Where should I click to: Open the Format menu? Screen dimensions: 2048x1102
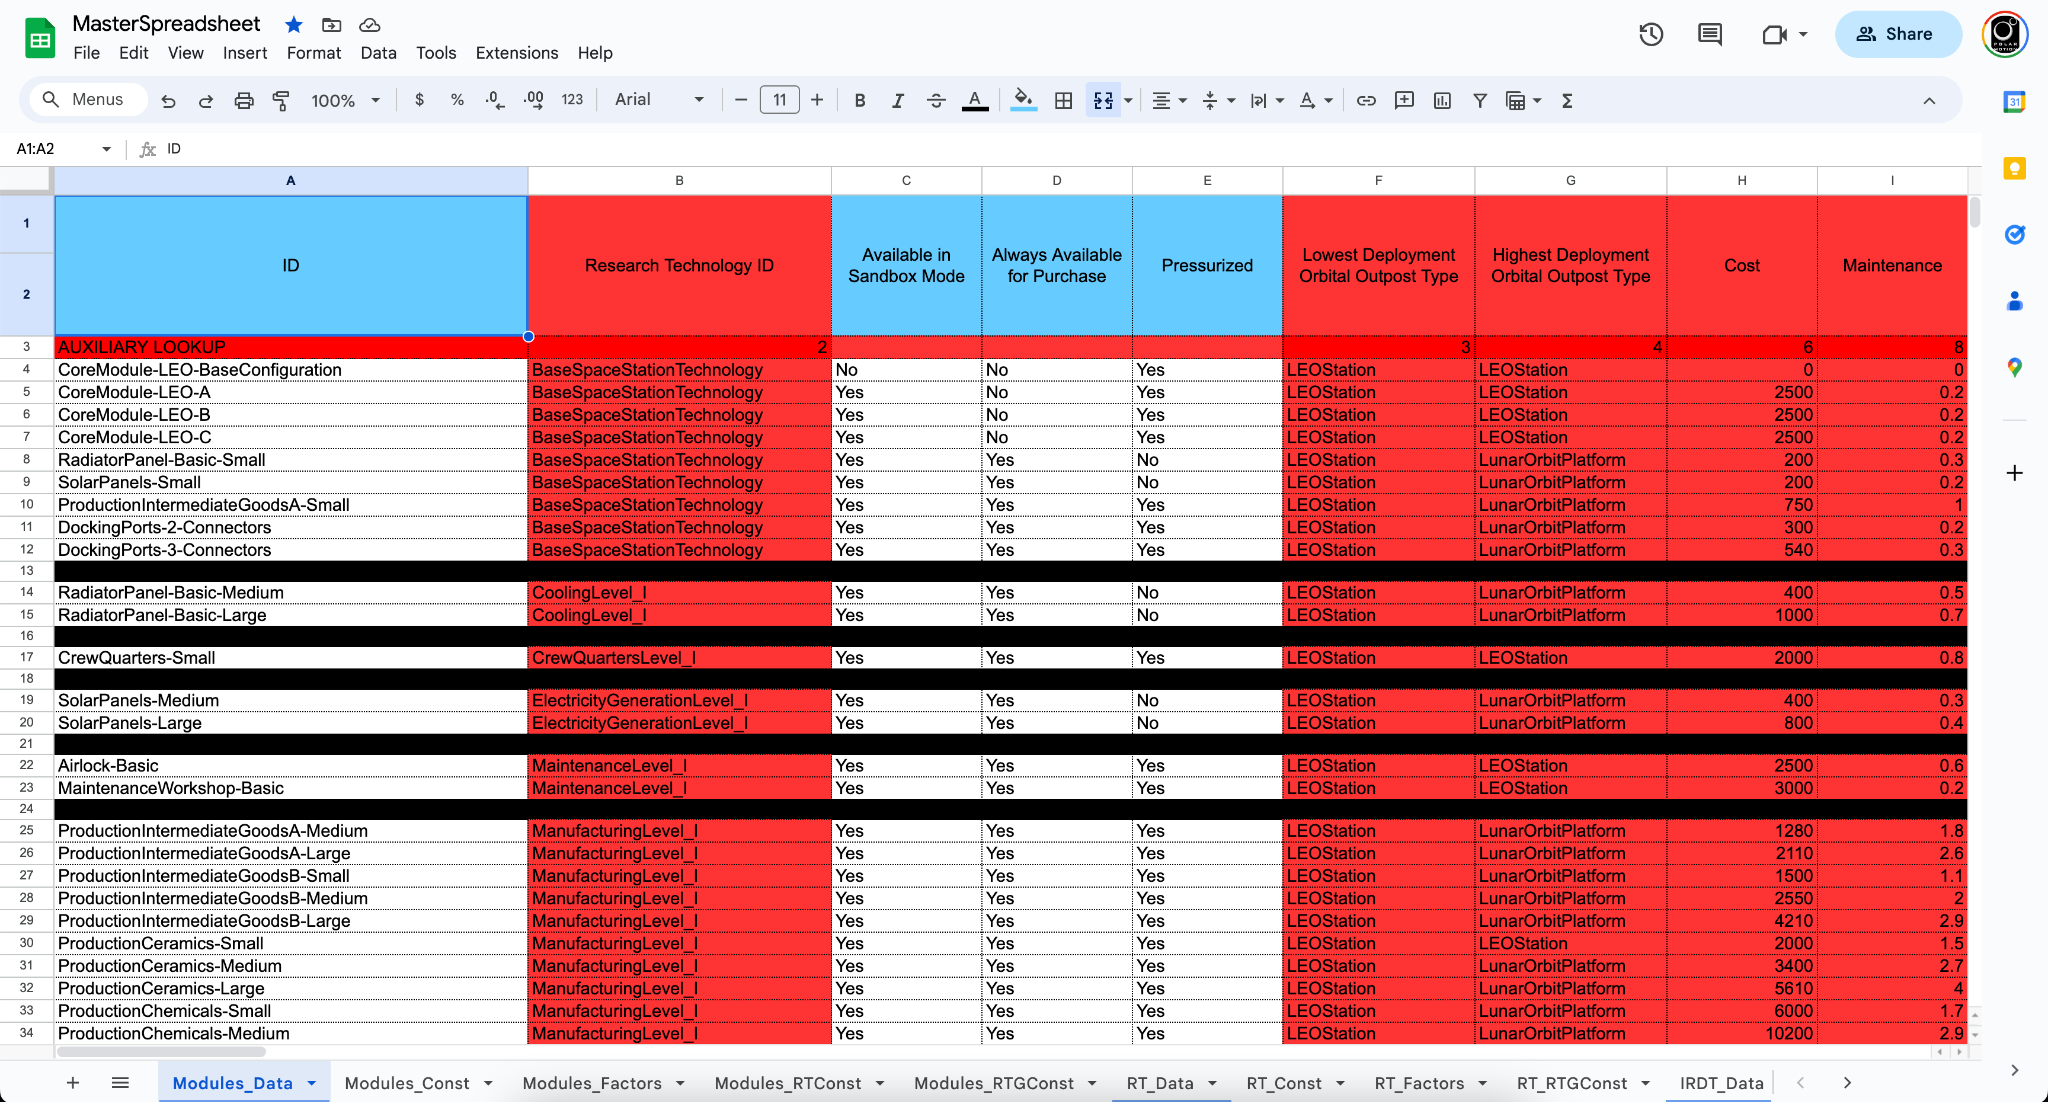[x=314, y=53]
